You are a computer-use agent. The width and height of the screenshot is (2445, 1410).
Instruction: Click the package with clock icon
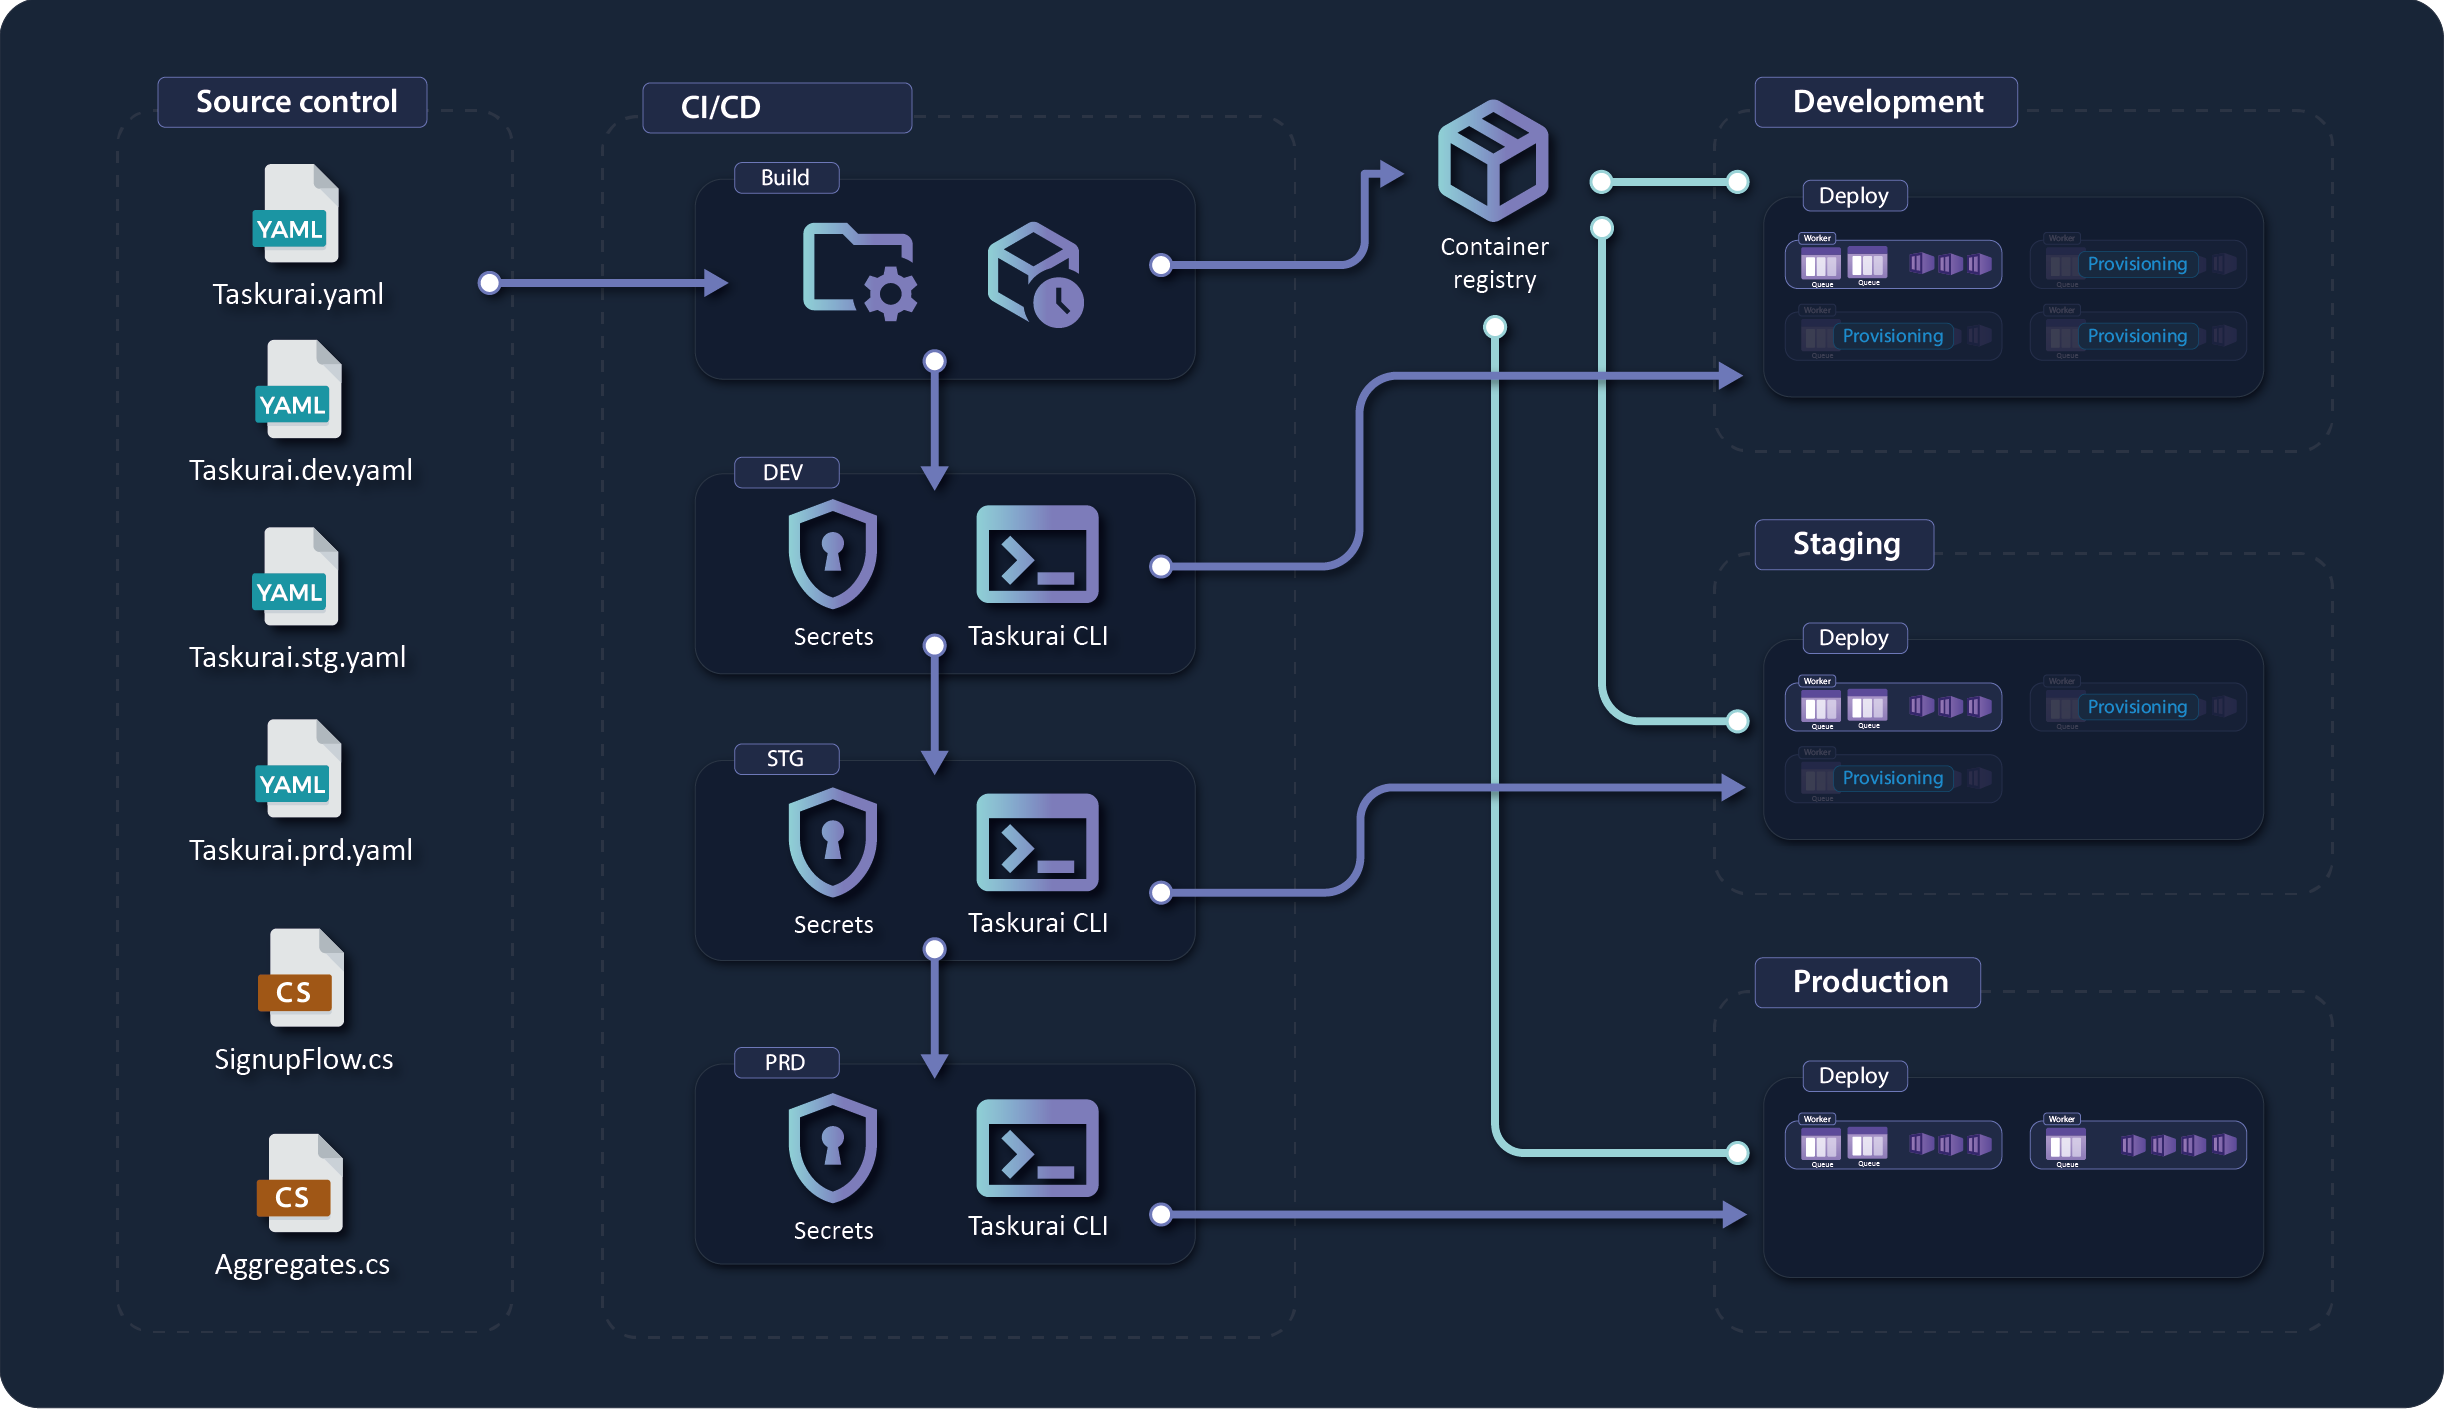click(x=1036, y=274)
